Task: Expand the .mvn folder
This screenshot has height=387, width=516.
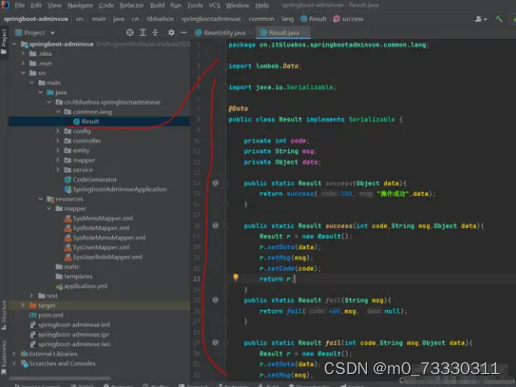Action: (x=23, y=63)
